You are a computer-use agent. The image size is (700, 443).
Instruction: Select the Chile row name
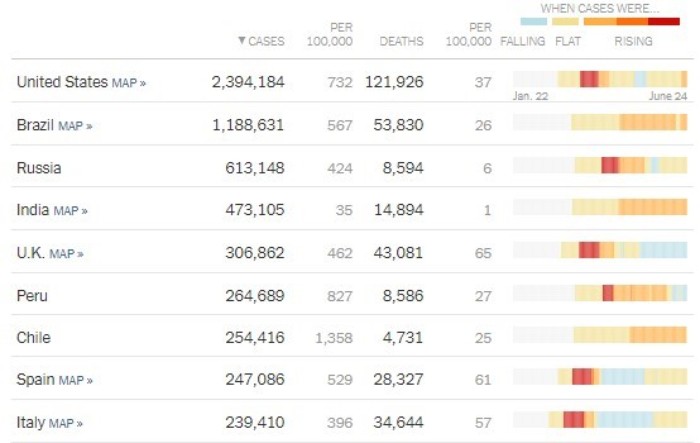[x=33, y=338]
